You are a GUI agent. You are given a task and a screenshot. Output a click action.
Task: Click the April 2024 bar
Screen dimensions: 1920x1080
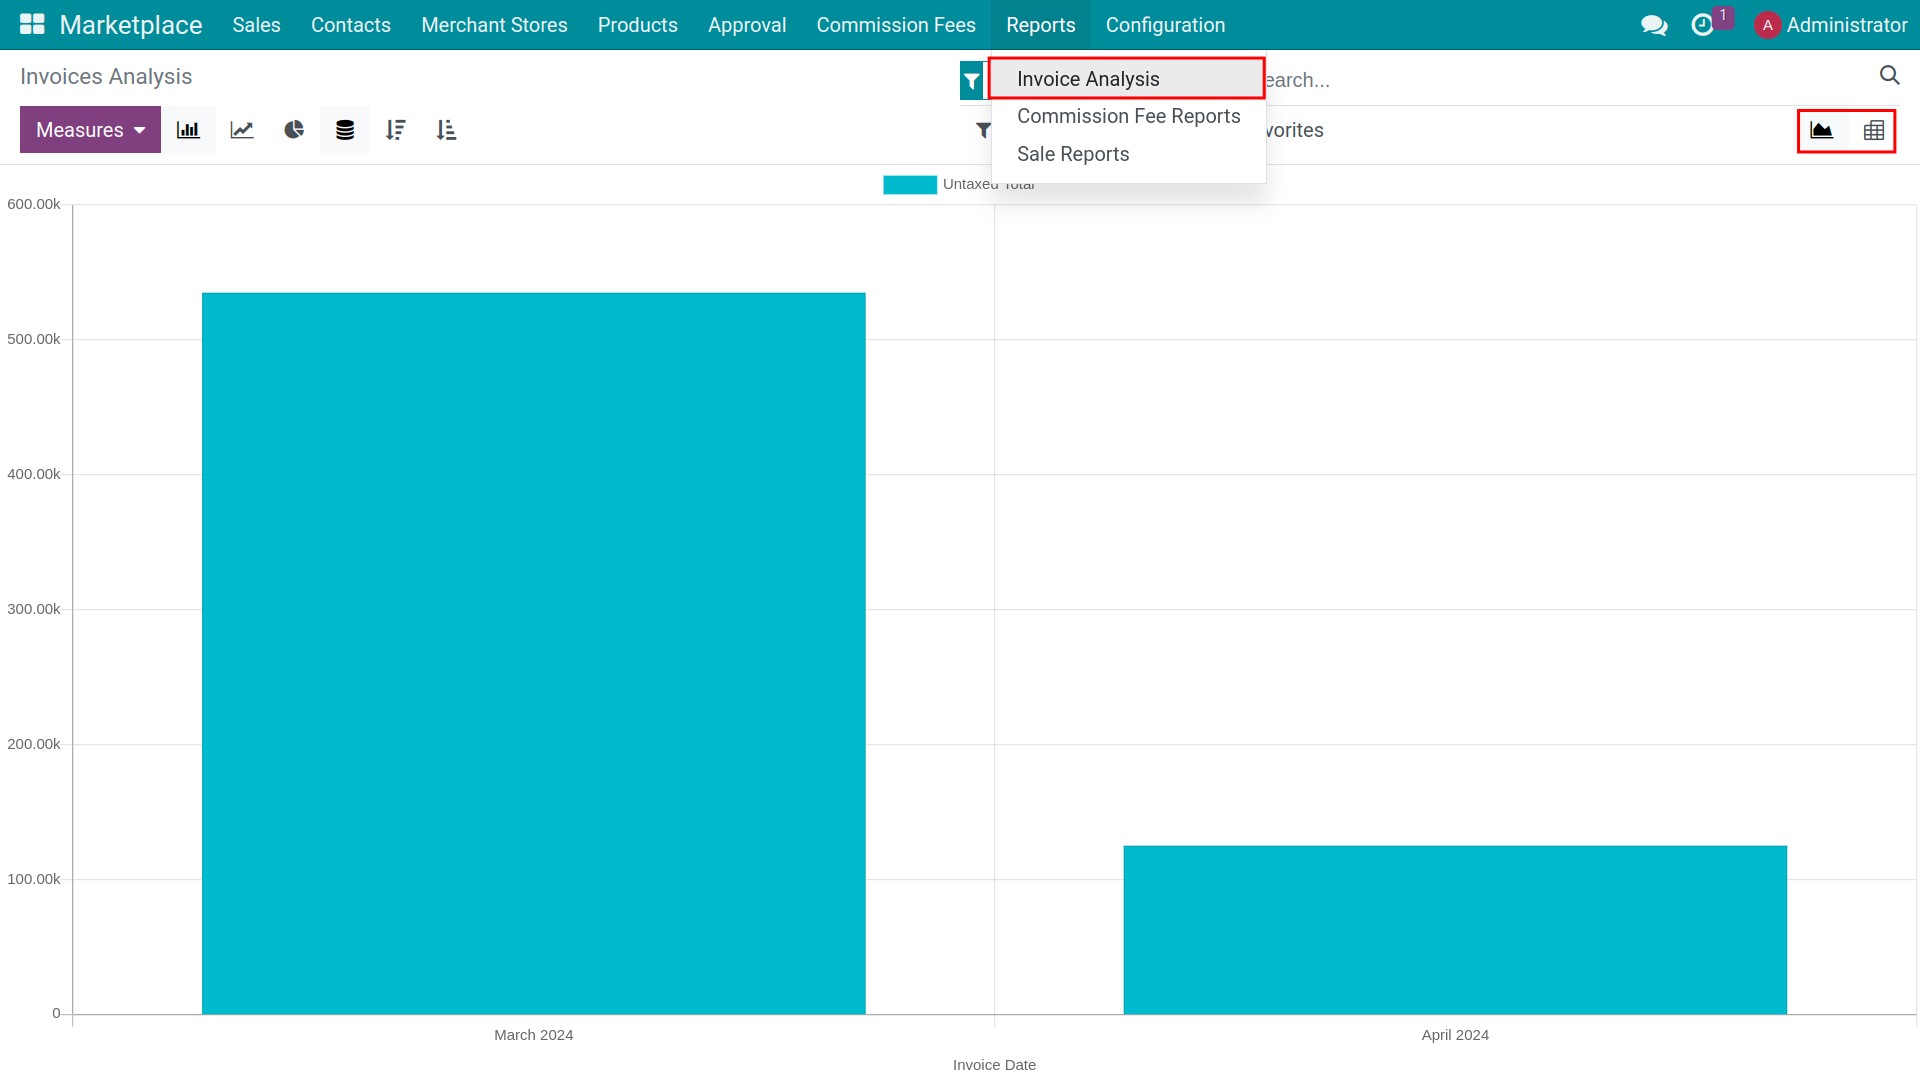pos(1455,930)
